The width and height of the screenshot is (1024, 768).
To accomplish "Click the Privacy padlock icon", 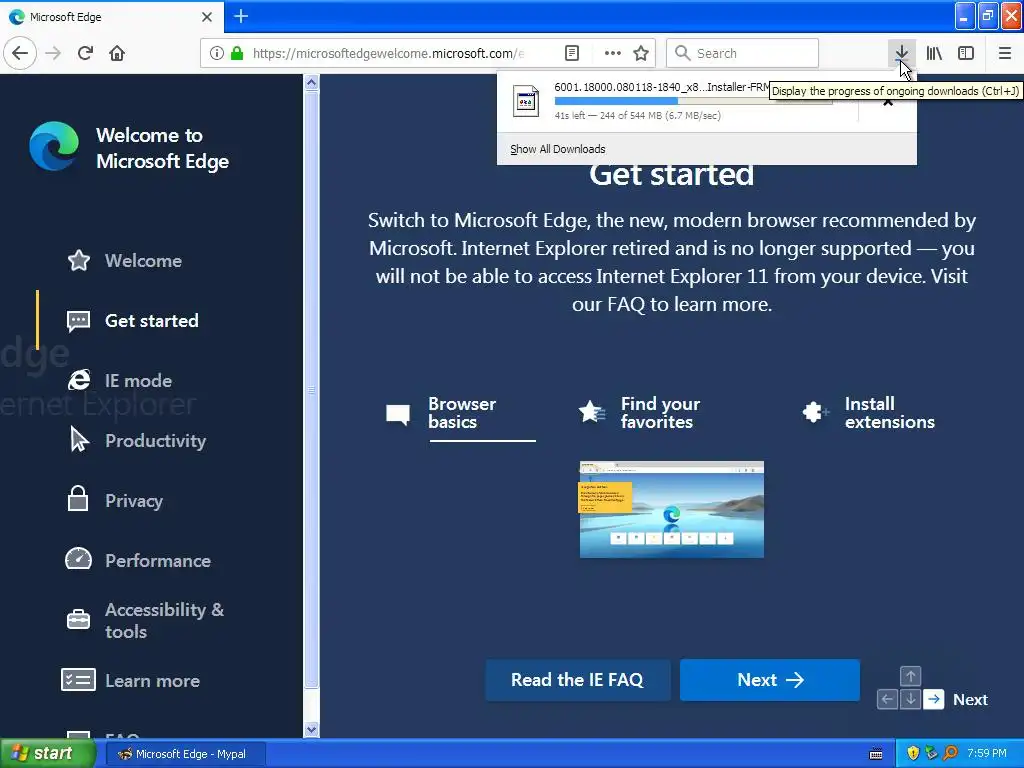I will [x=78, y=498].
